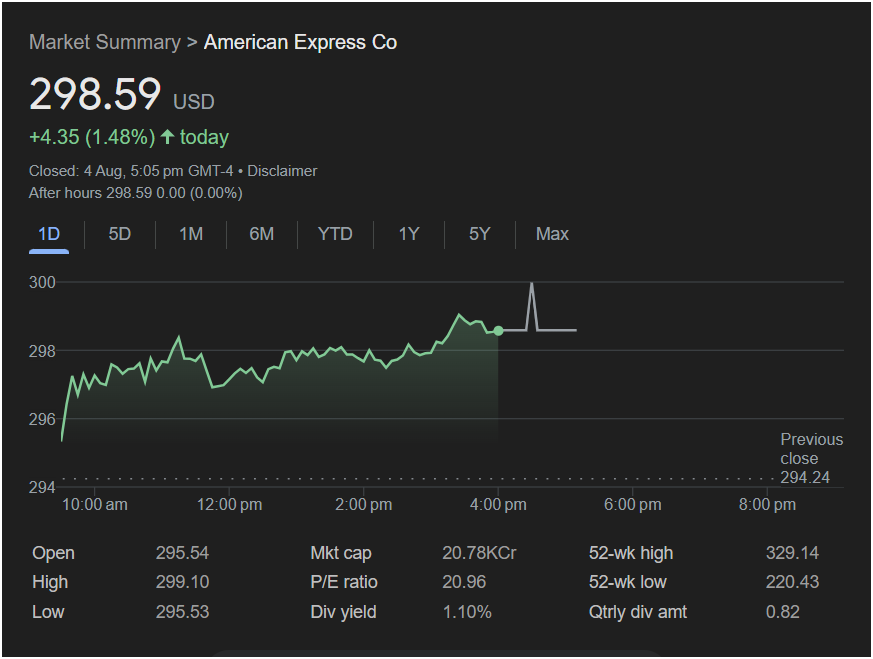
Task: Click the Previous close 294.24 label
Action: [x=811, y=458]
